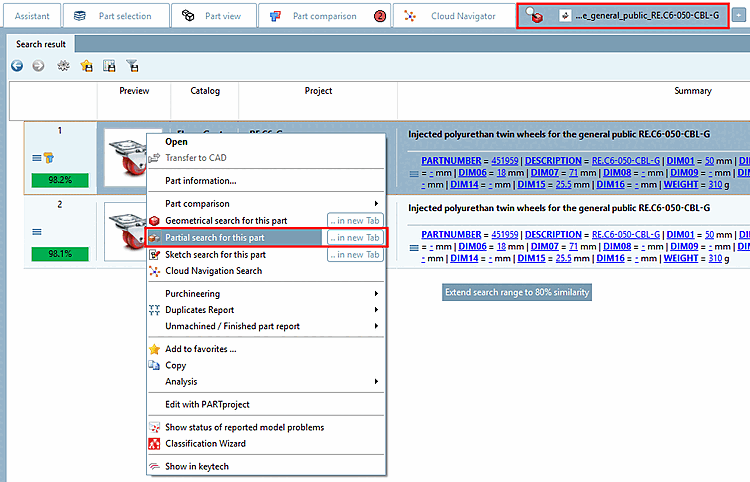Open search settings gear icon

63,66
